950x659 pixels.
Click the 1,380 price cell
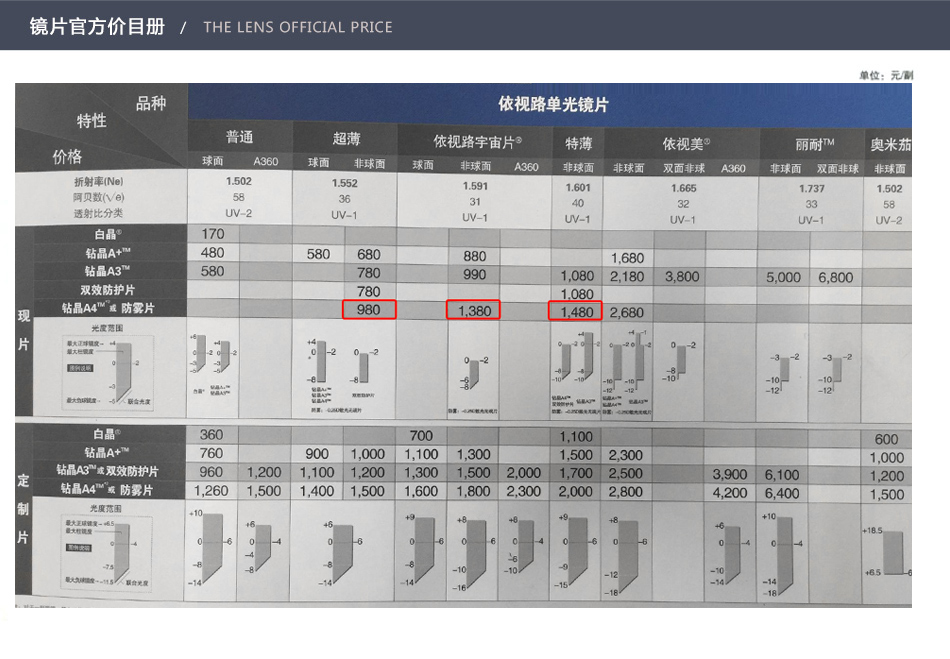(x=473, y=311)
